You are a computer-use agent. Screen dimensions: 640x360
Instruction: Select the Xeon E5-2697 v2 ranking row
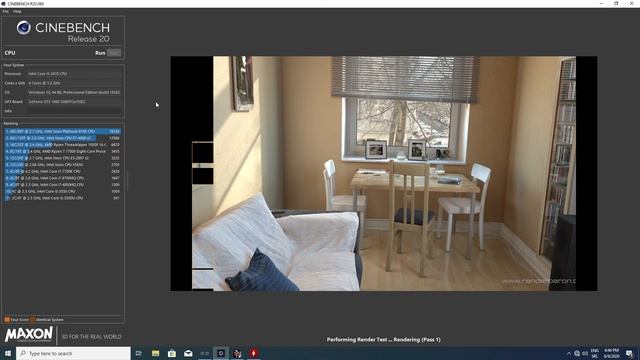click(x=62, y=158)
